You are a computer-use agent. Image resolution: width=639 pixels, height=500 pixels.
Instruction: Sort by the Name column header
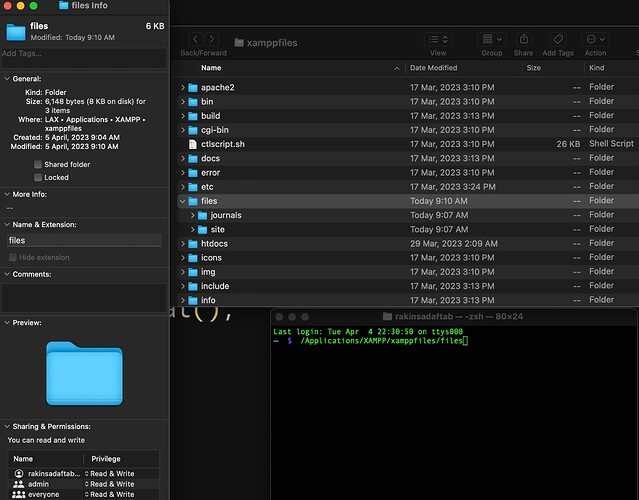coord(211,68)
